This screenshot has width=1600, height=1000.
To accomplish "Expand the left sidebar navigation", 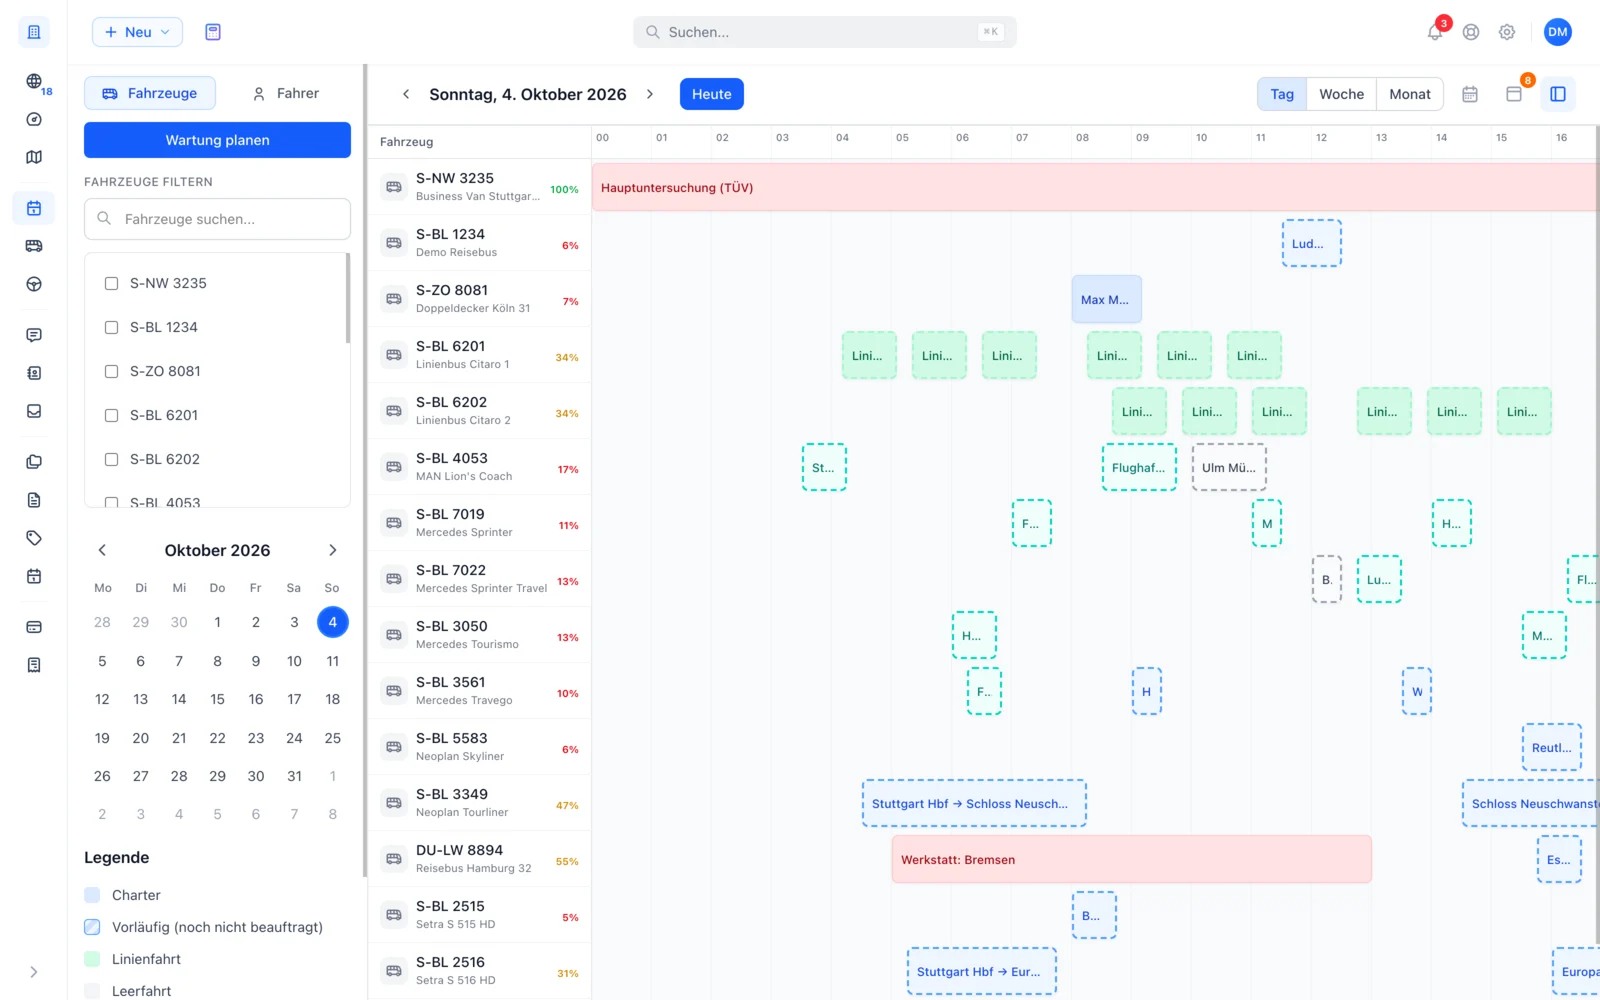I will pyautogui.click(x=34, y=972).
